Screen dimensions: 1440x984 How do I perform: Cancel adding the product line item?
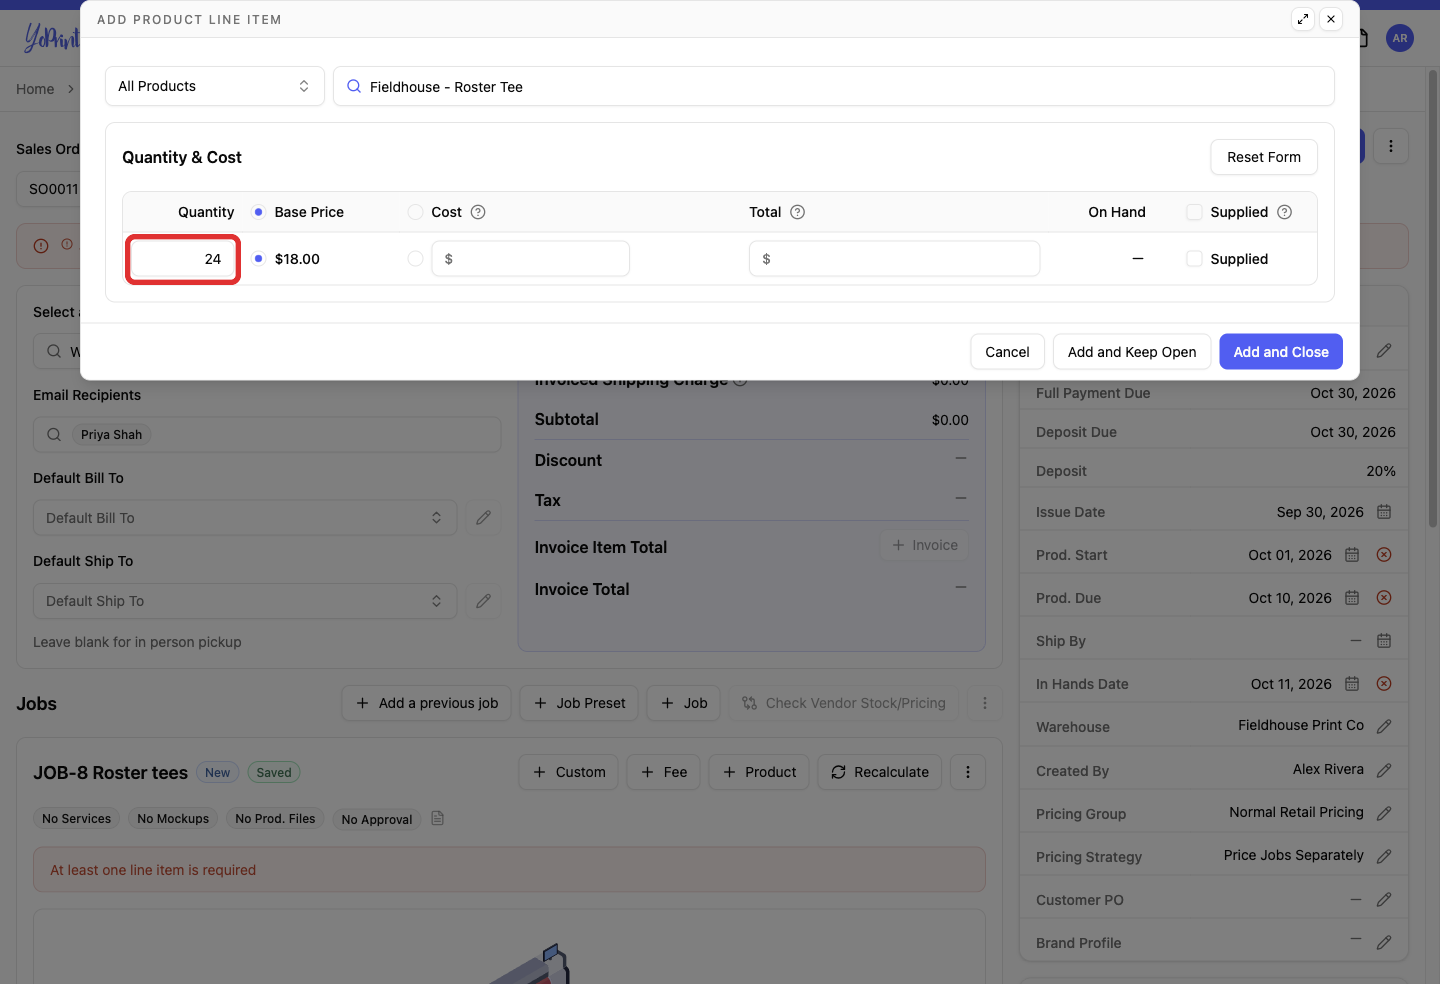click(1007, 352)
